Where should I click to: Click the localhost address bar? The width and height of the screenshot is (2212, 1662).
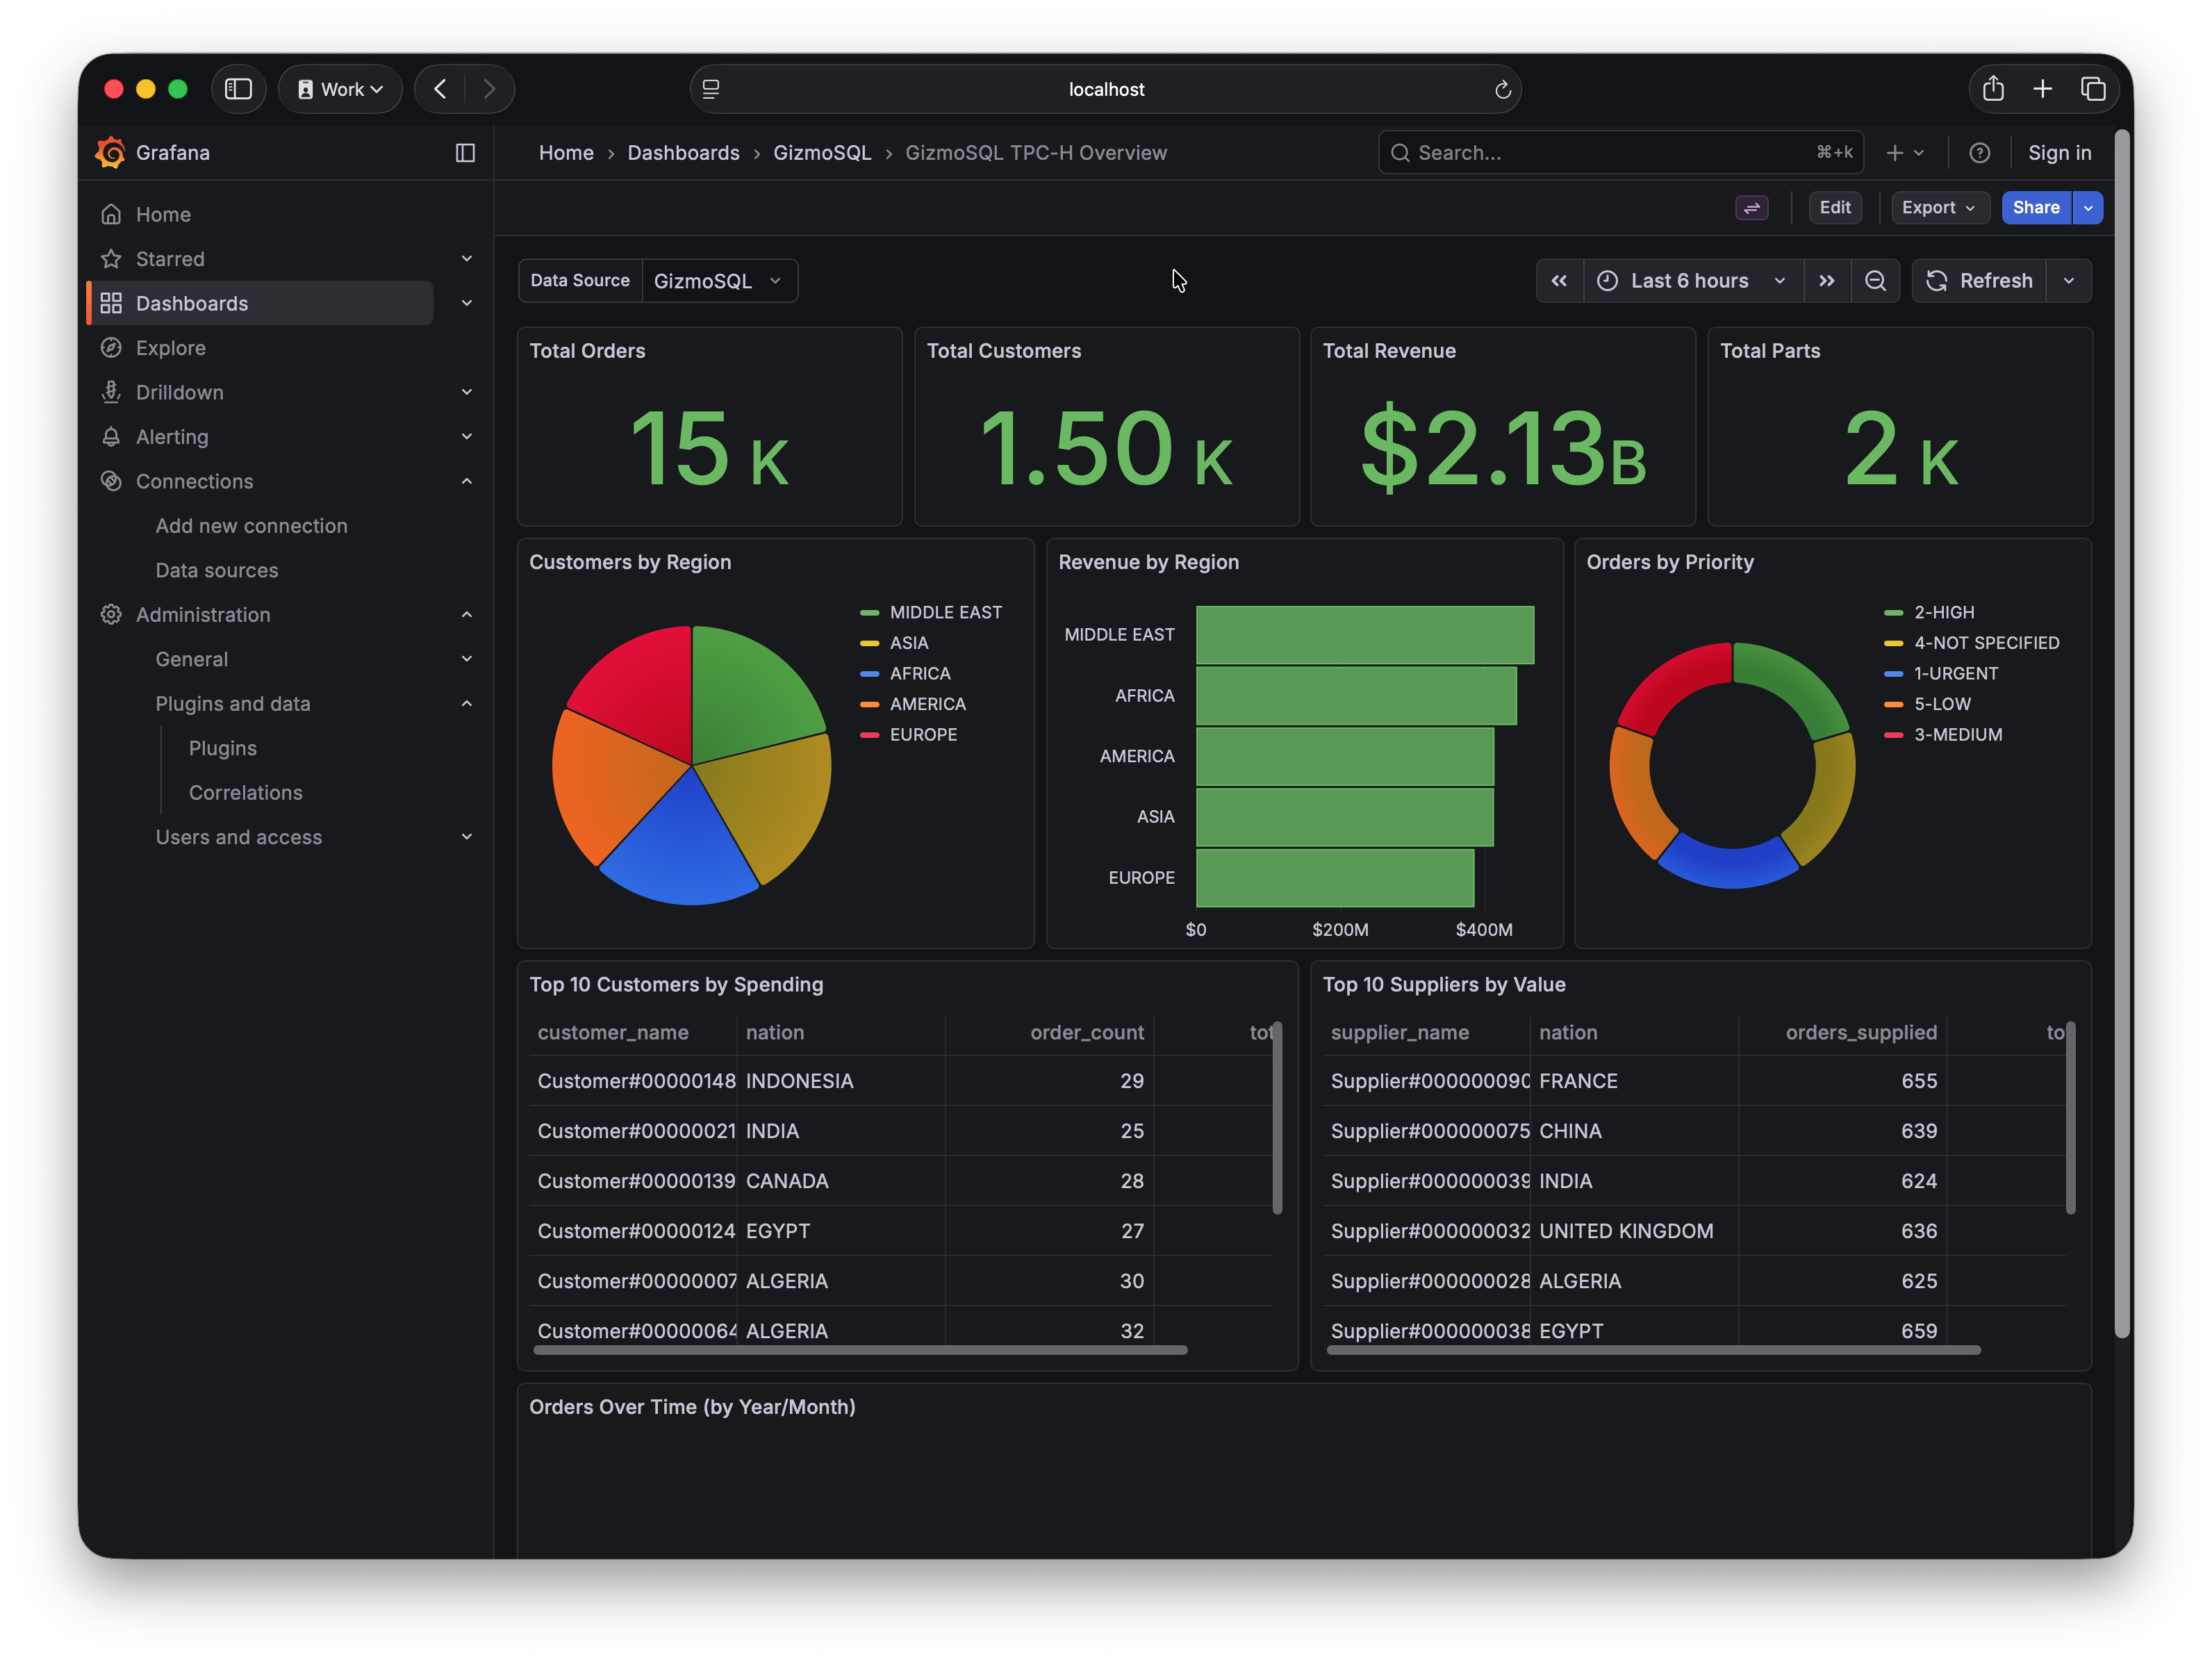click(1105, 89)
